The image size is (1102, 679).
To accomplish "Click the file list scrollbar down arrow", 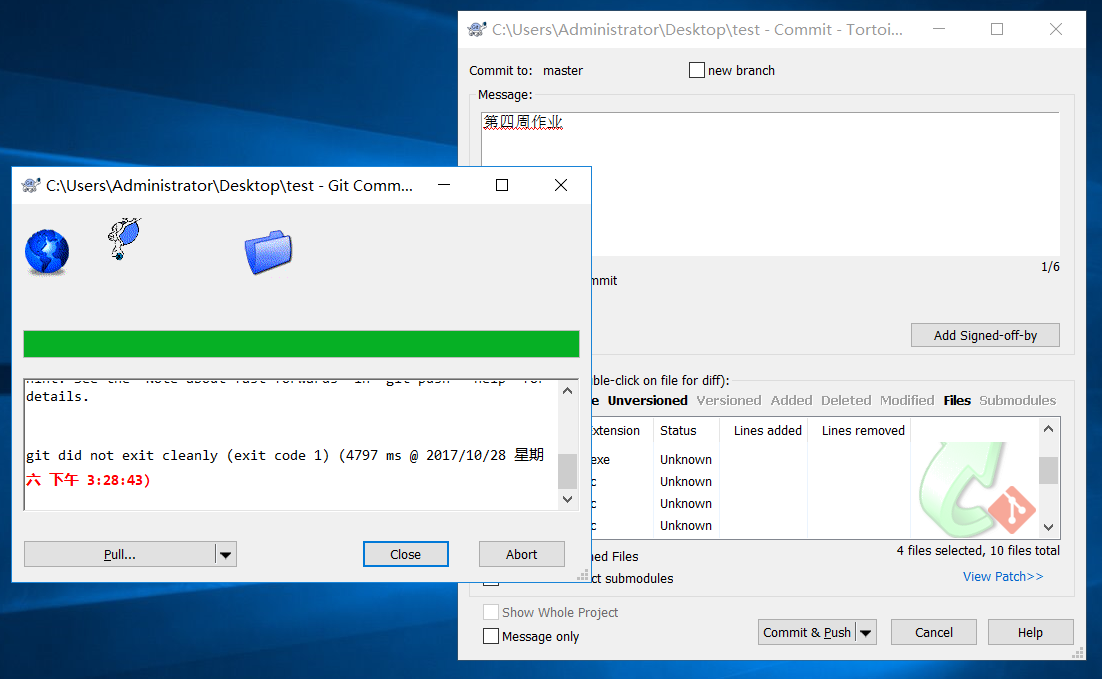I will (1049, 527).
